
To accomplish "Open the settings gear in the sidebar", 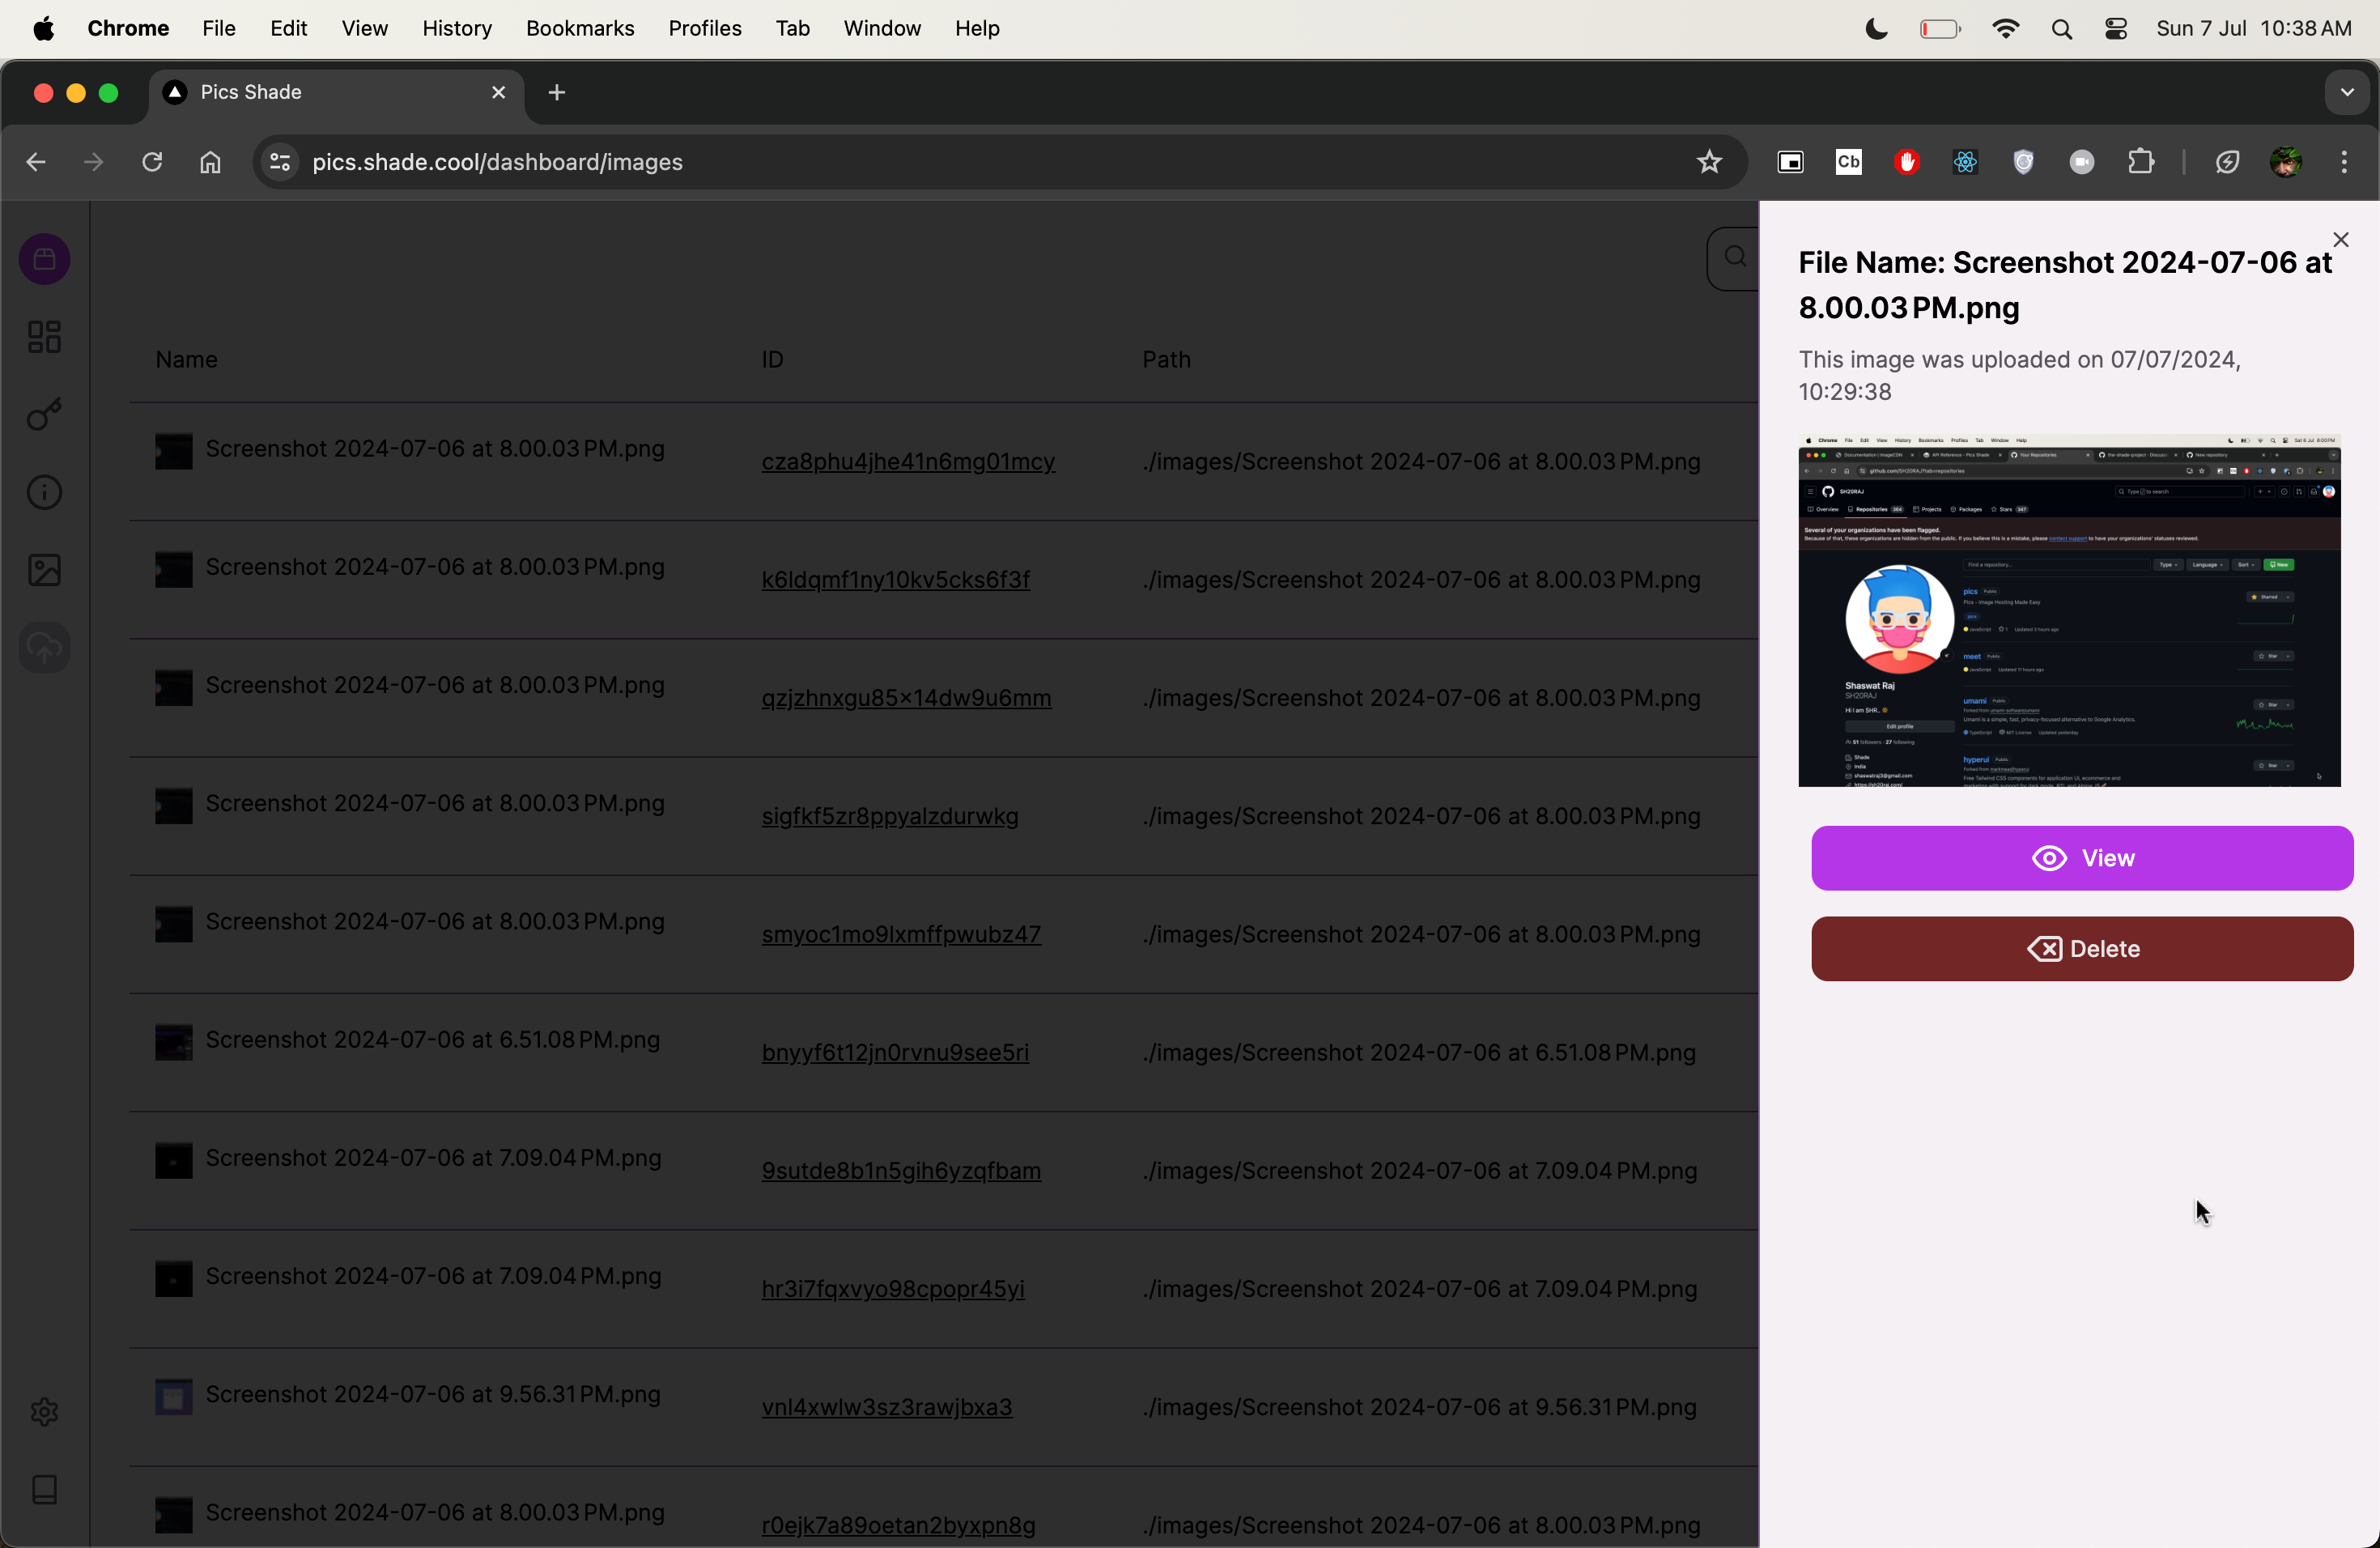I will point(45,1412).
